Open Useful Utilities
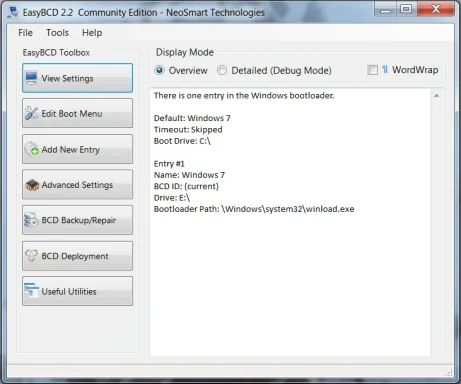 coord(77,291)
